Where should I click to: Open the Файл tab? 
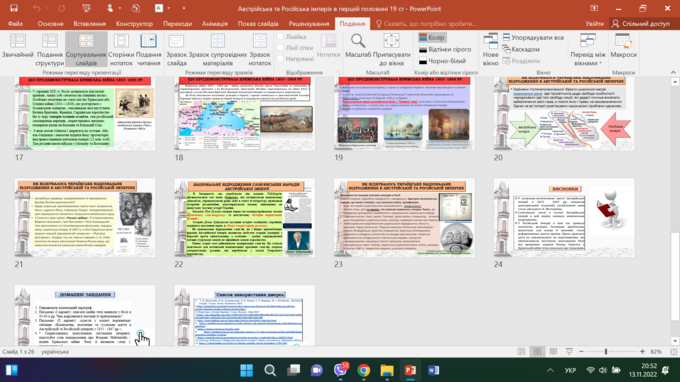point(15,23)
